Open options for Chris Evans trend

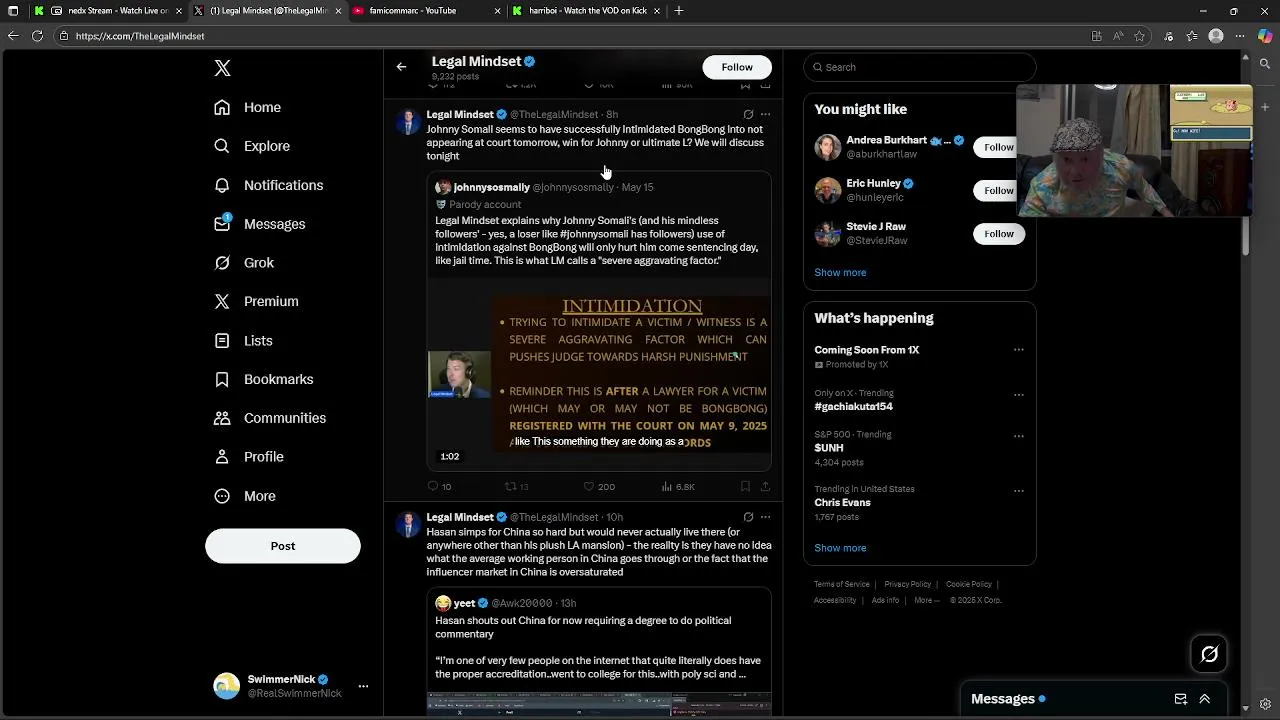tap(1018, 491)
